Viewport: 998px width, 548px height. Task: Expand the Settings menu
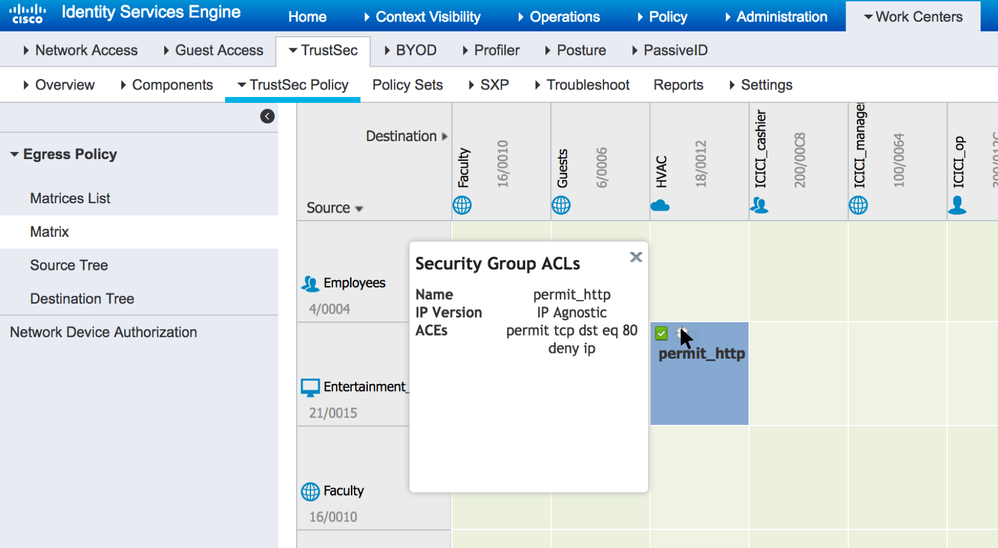(761, 85)
